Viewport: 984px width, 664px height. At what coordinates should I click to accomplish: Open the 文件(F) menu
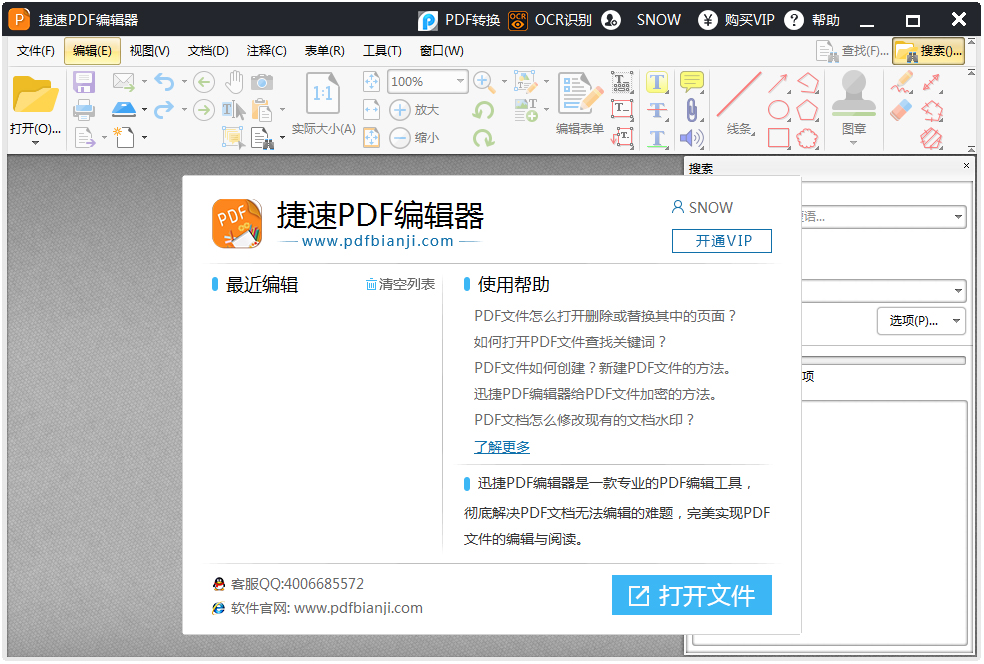(x=35, y=51)
